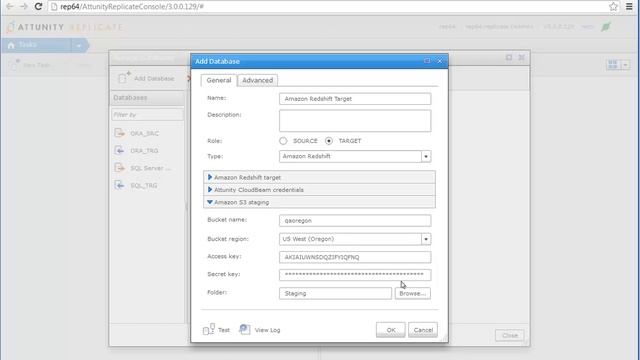Viewport: 640px width, 360px height.
Task: Click the Attunity Replicate logo
Action: [x=65, y=27]
